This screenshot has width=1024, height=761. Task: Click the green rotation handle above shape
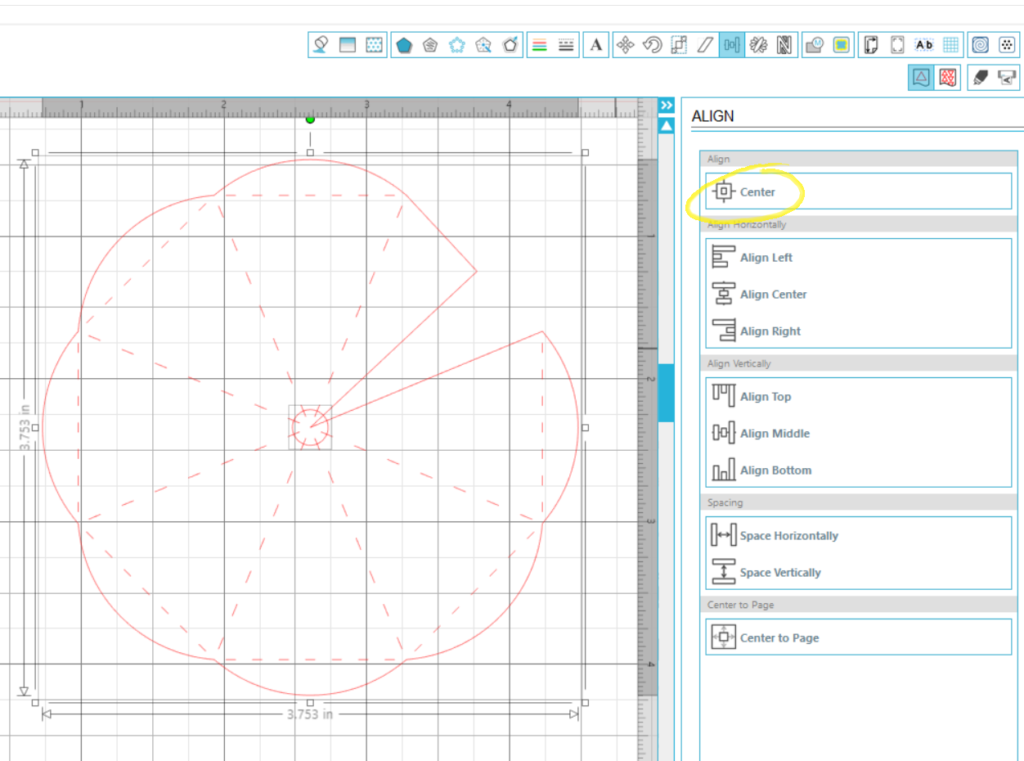tap(310, 119)
